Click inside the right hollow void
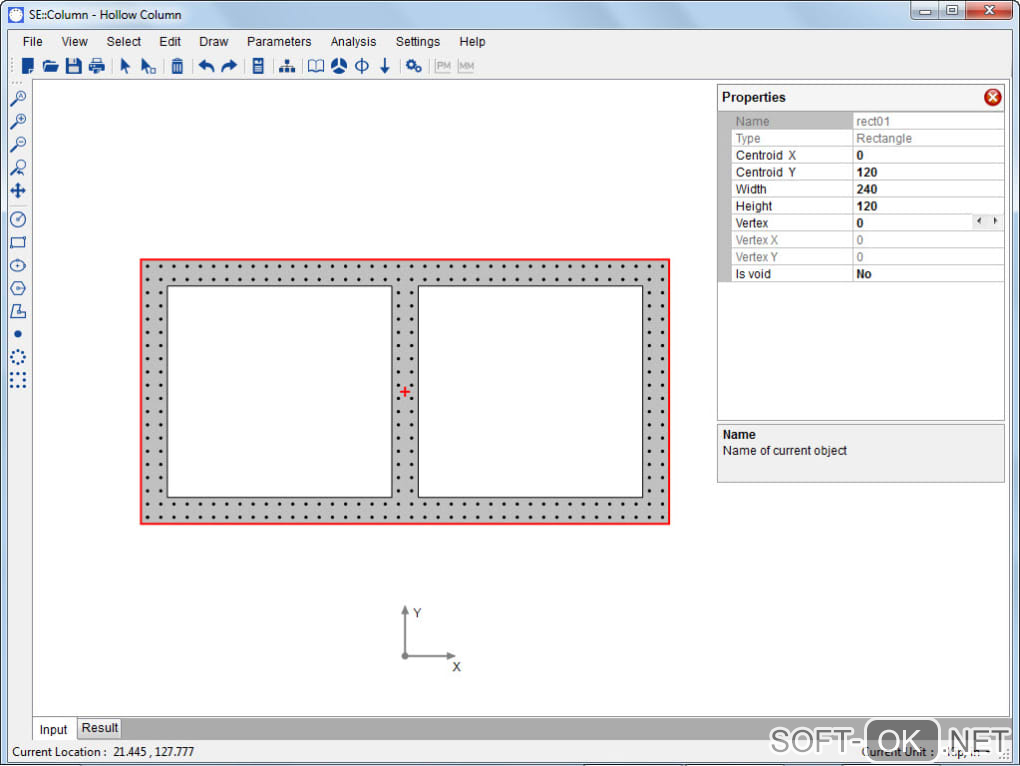This screenshot has width=1020, height=766. [x=530, y=391]
